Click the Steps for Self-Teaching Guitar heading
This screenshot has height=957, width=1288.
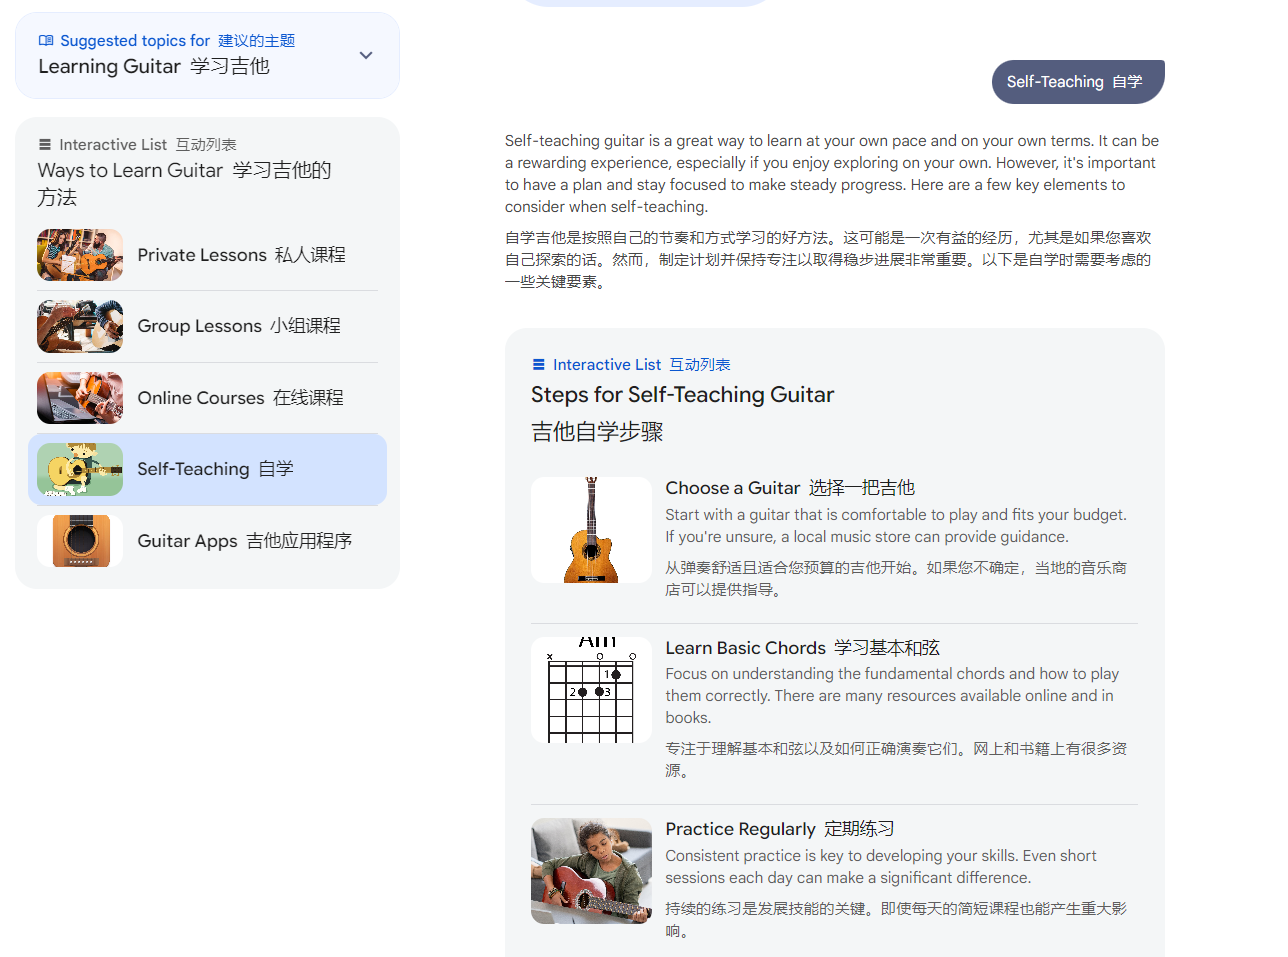[x=682, y=395]
